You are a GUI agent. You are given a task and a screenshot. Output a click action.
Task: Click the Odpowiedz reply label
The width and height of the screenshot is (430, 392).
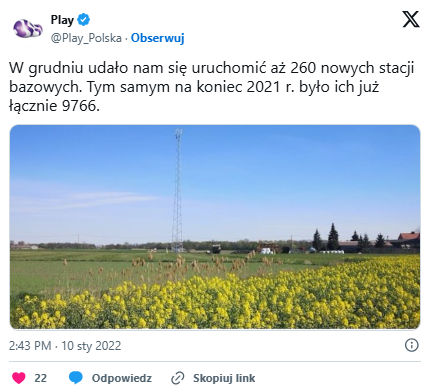[x=122, y=378]
